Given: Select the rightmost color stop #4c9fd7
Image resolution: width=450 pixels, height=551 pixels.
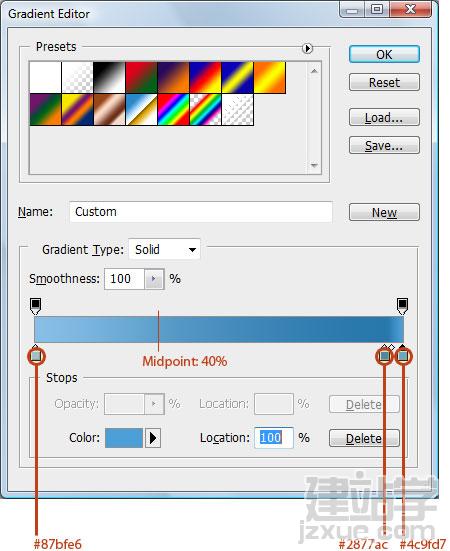Looking at the screenshot, I should (x=403, y=354).
